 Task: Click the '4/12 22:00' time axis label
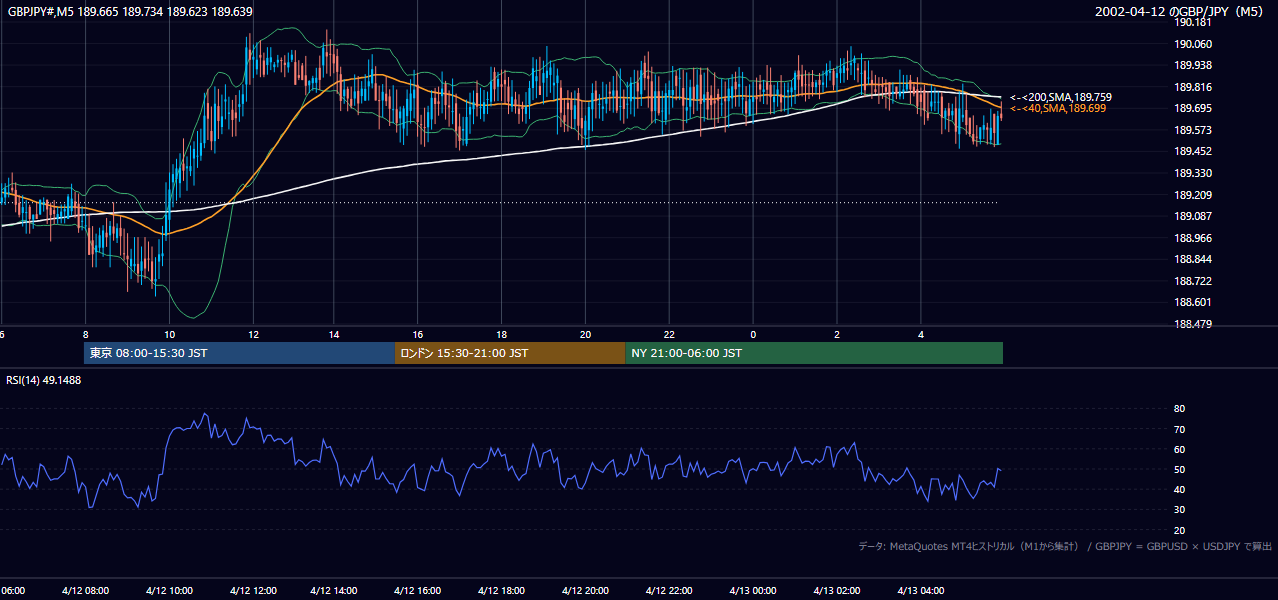point(669,591)
